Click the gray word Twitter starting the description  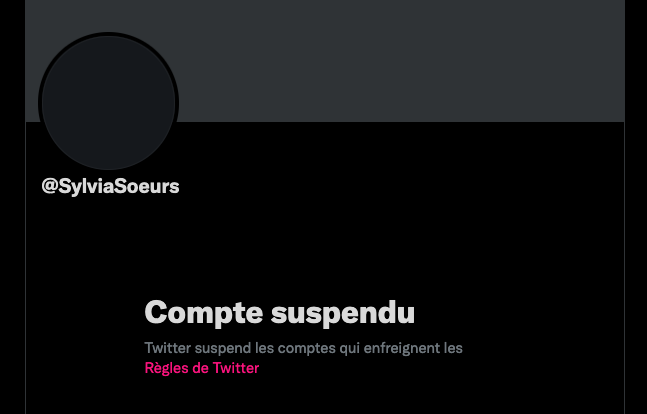tap(168, 348)
